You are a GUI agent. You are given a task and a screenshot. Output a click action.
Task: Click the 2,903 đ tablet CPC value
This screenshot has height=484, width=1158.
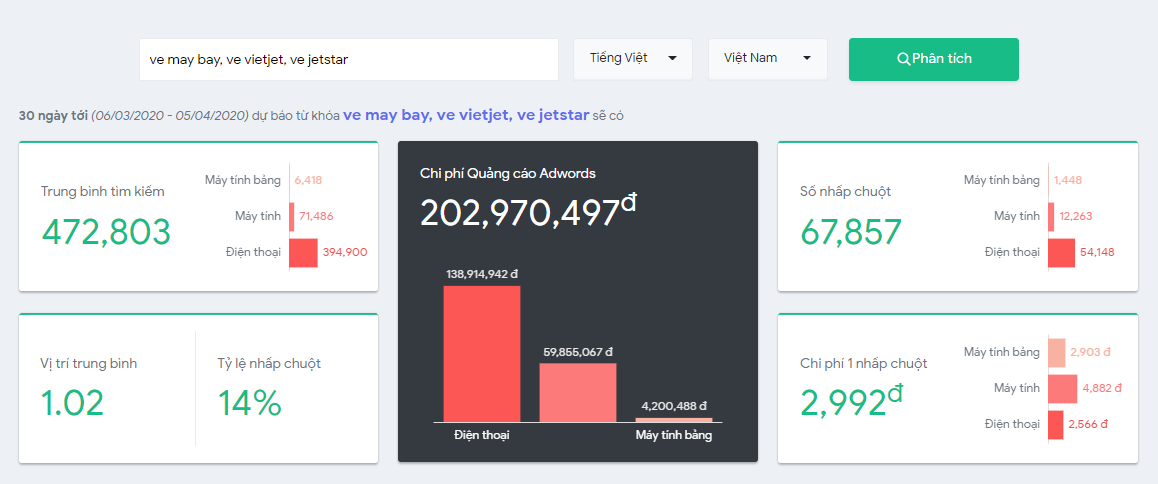(x=1091, y=352)
